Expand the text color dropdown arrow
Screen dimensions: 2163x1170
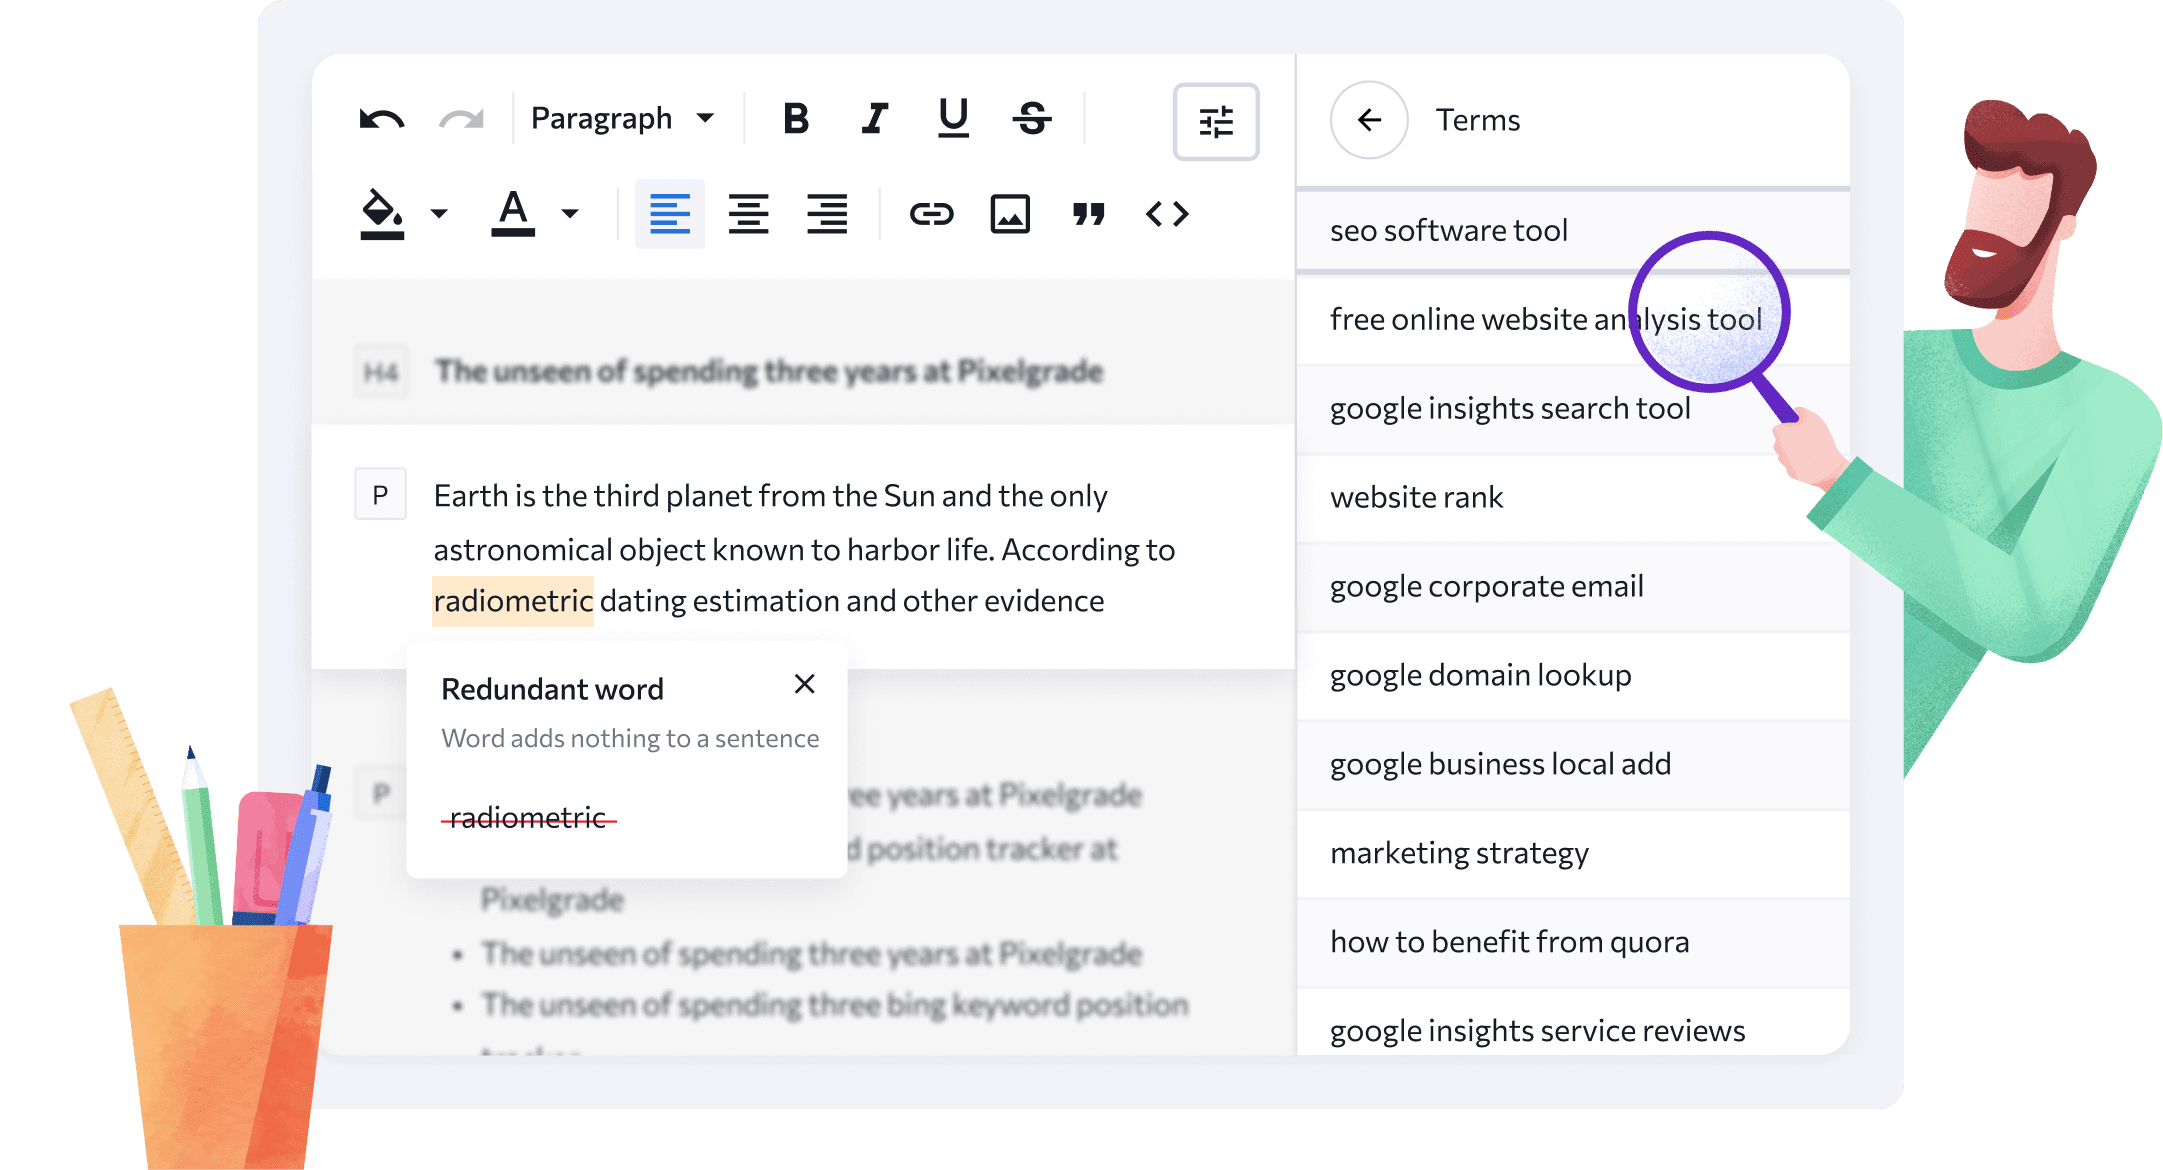click(x=570, y=213)
